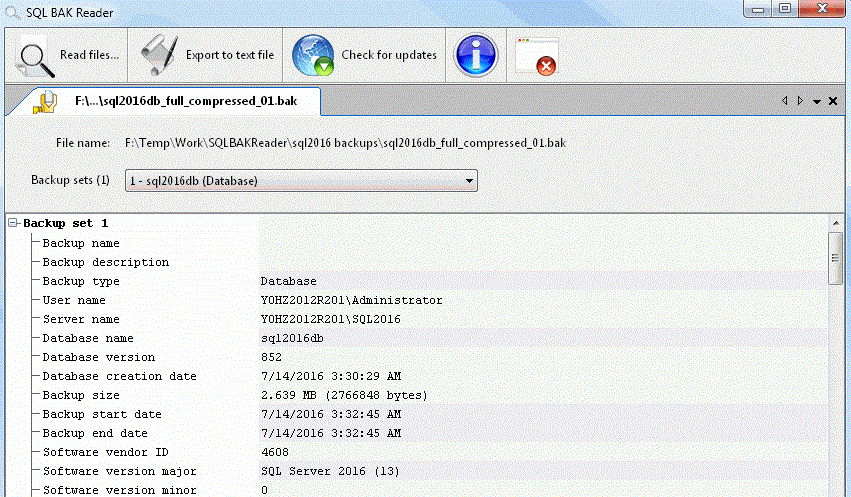Click the Export to text file label
Image resolution: width=851 pixels, height=497 pixels.
(x=230, y=55)
